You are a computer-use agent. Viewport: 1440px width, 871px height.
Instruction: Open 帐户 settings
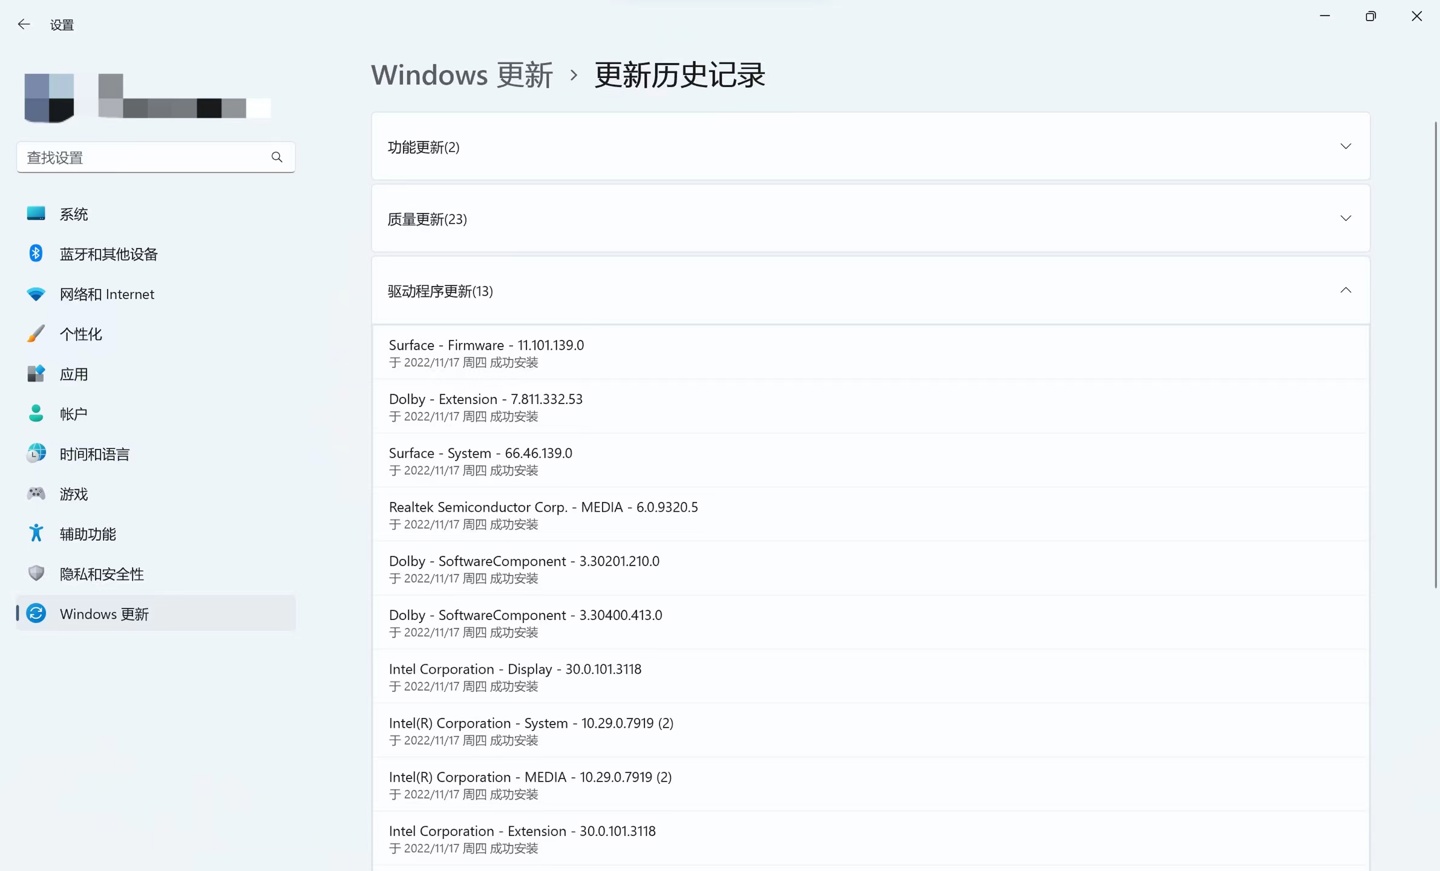[156, 414]
